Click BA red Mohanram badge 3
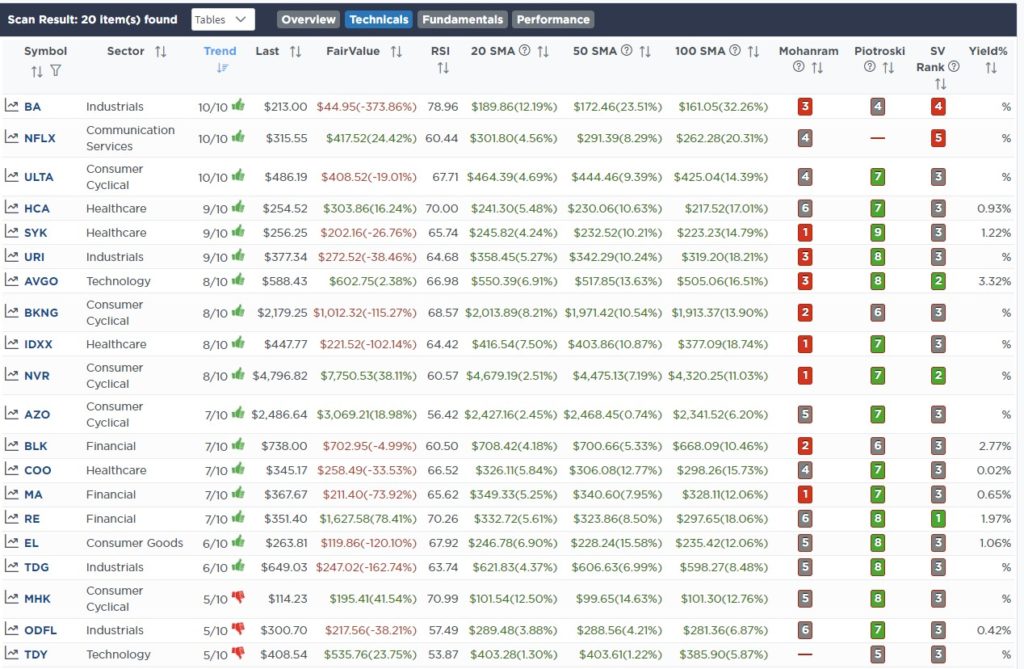Screen dimensions: 1024x669 pyautogui.click(x=805, y=106)
